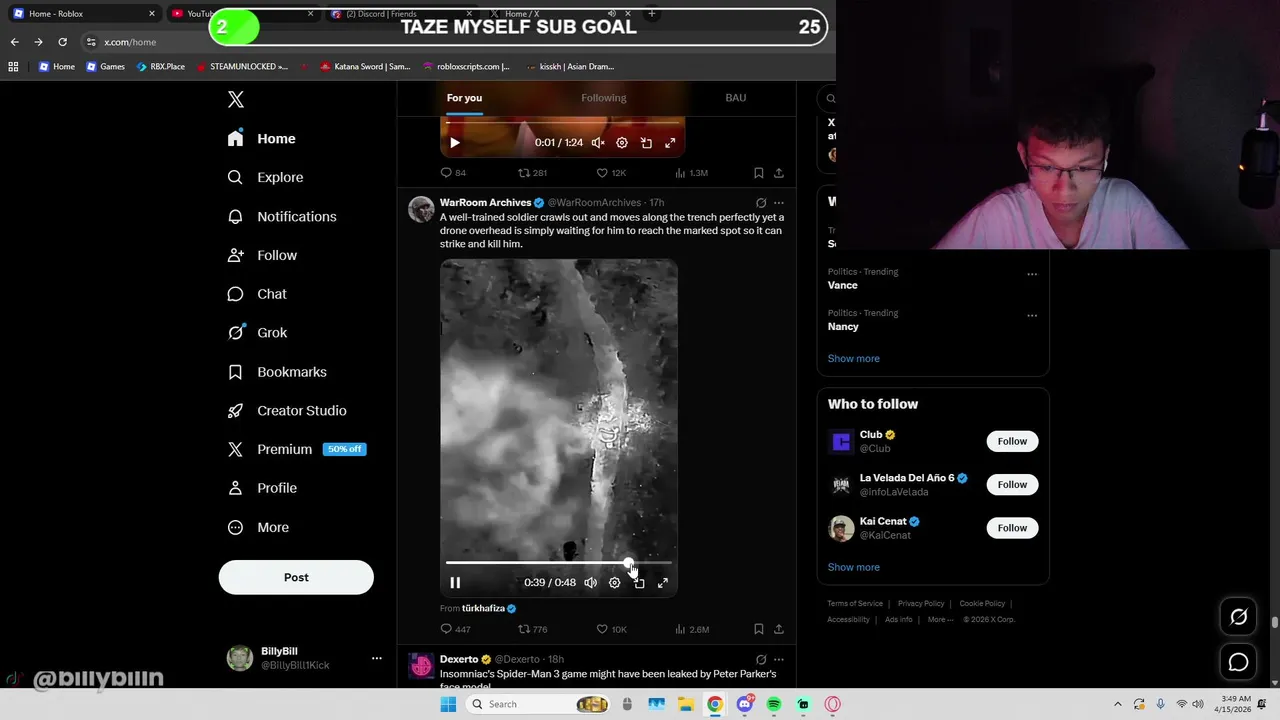Image resolution: width=1280 pixels, height=720 pixels.
Task: Open more options on WarRoom Archives post
Action: [x=779, y=203]
